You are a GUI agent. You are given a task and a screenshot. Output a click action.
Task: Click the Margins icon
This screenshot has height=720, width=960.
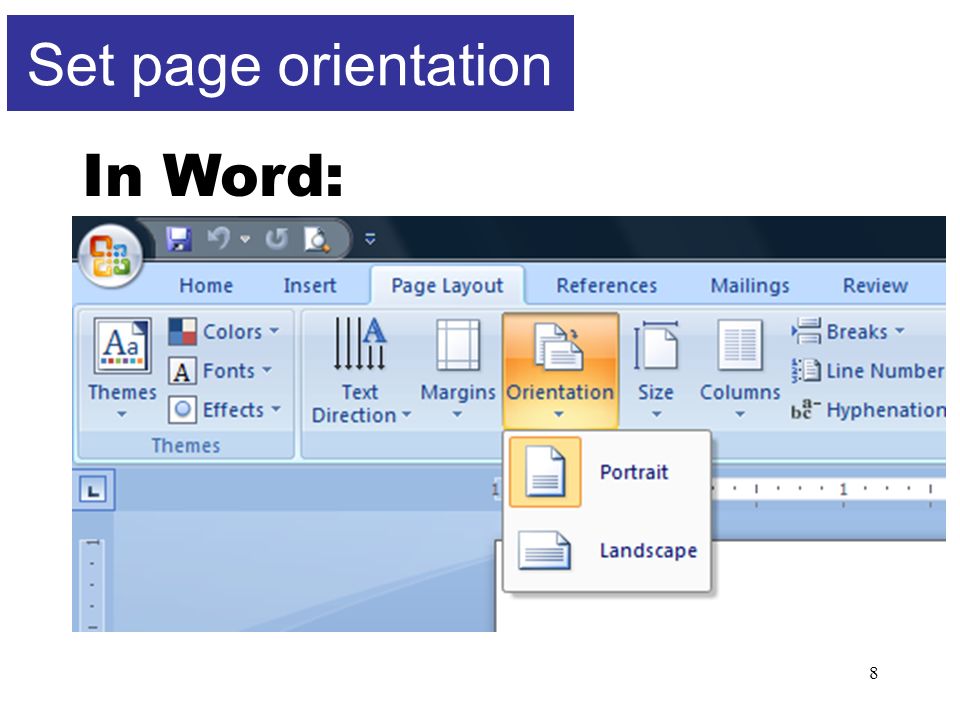coord(457,345)
